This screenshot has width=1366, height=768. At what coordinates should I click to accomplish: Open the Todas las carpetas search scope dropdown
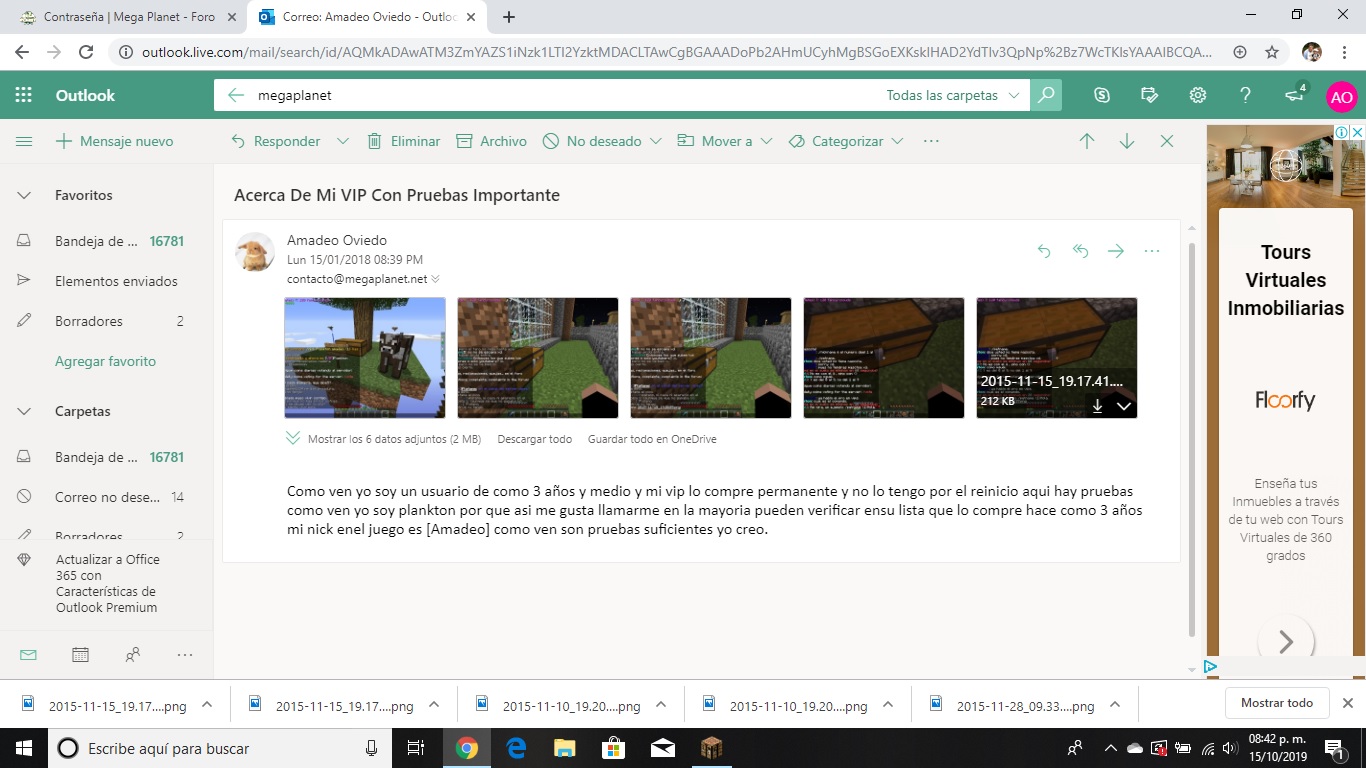[953, 96]
